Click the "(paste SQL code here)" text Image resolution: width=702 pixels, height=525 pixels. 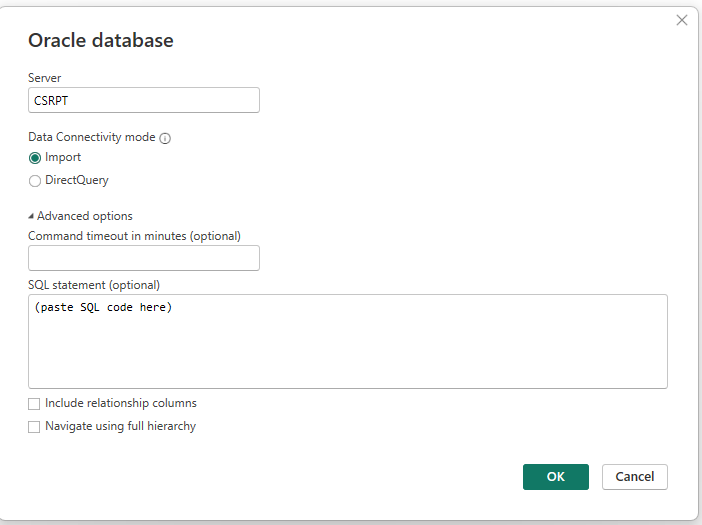[103, 307]
